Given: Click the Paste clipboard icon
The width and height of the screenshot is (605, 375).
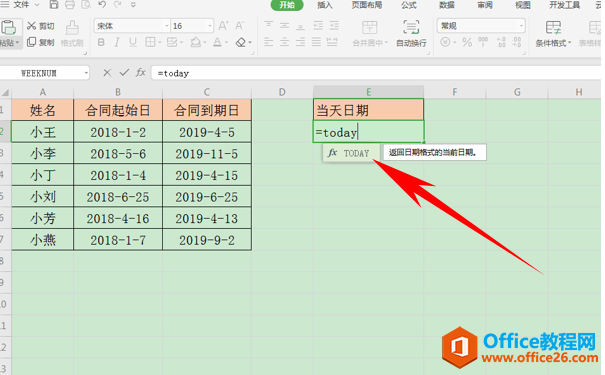Looking at the screenshot, I should (8, 28).
